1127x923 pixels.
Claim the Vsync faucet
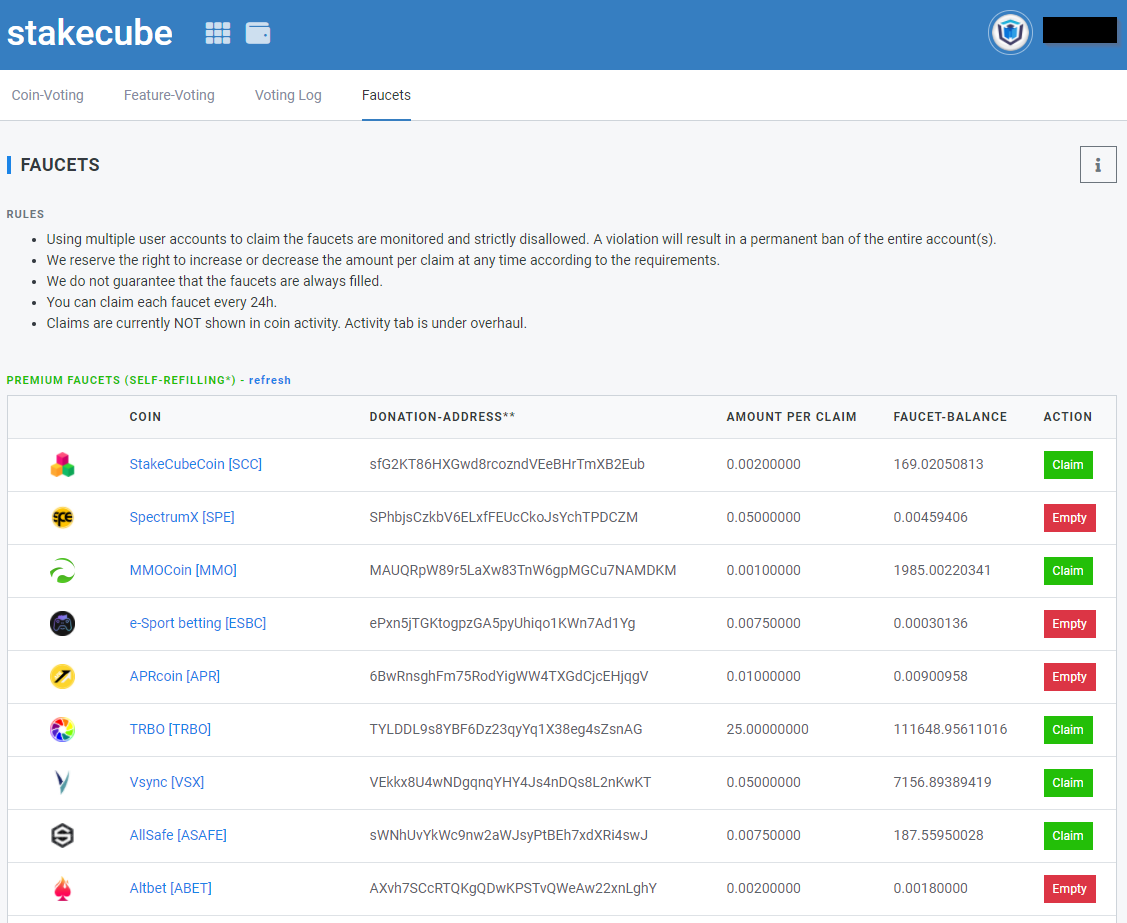point(1068,783)
